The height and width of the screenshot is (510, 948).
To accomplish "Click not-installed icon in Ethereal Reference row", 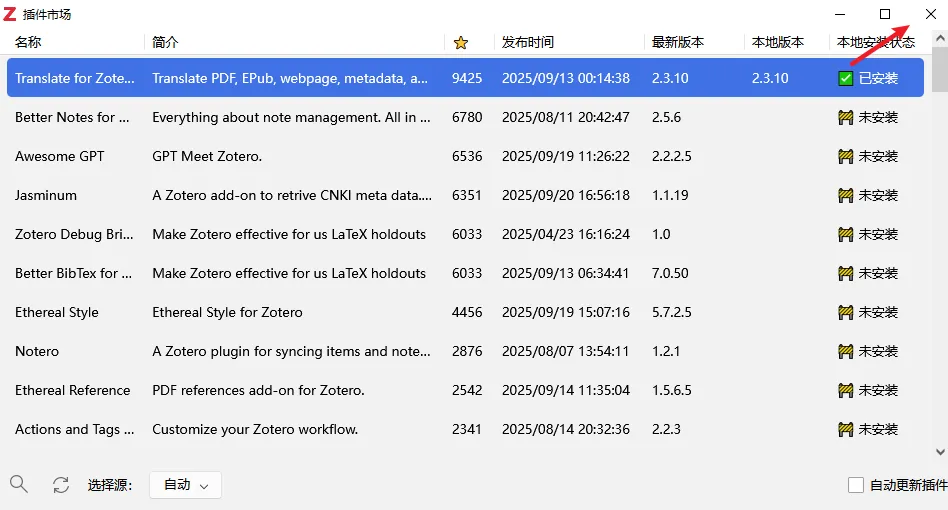I will pos(845,390).
